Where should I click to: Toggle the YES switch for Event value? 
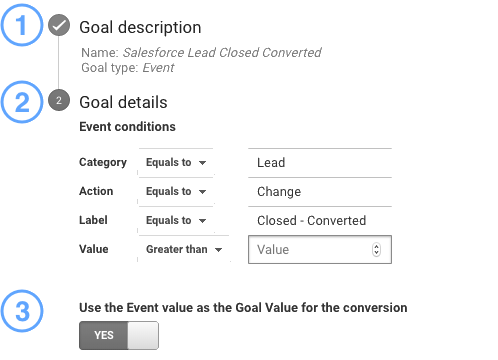(119, 335)
